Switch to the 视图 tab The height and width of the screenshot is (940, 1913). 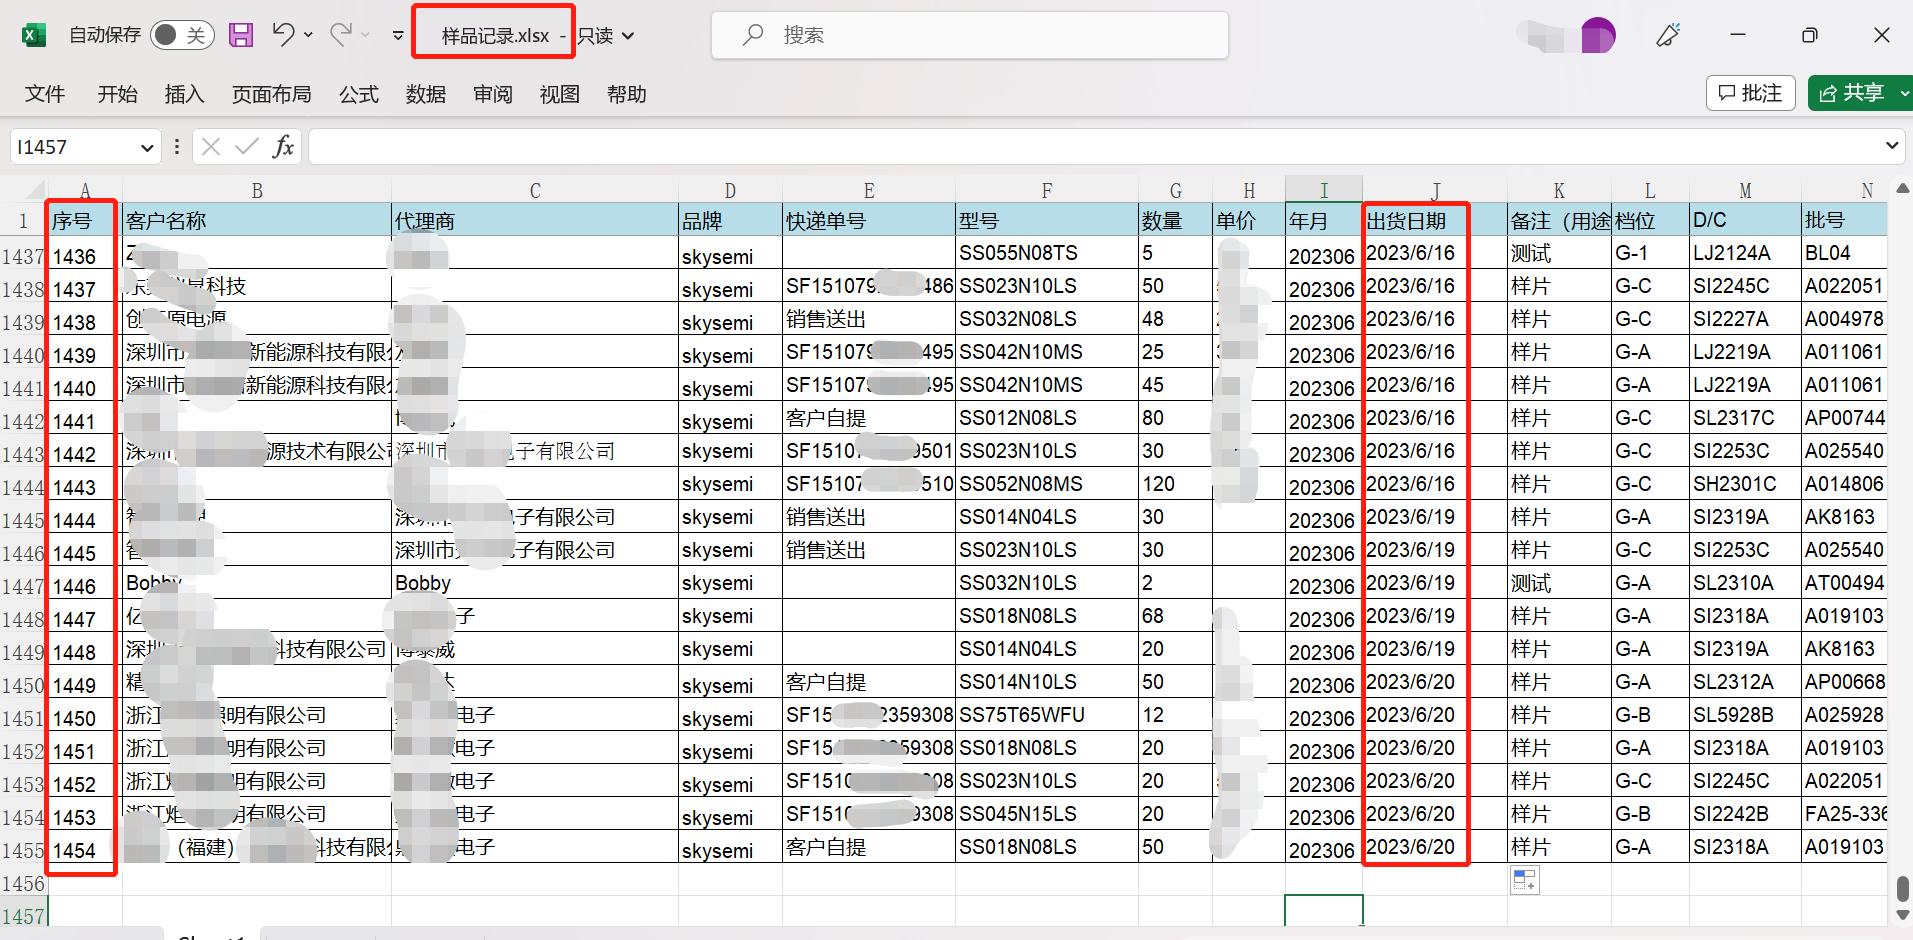tap(559, 94)
